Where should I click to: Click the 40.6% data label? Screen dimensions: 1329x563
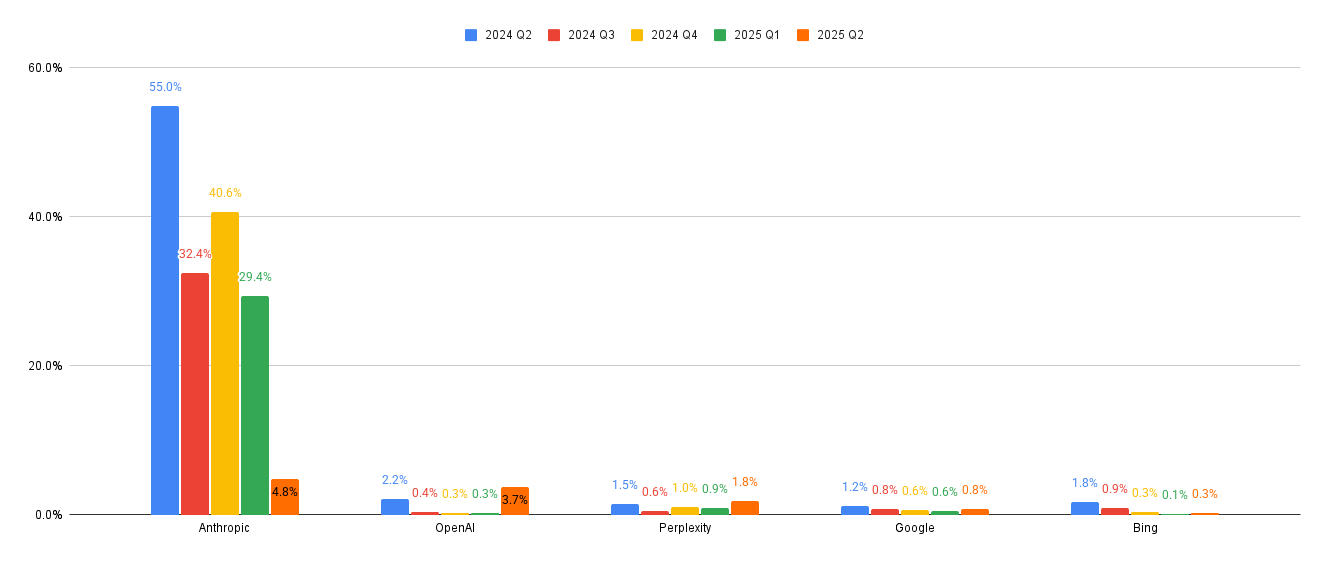coord(225,193)
